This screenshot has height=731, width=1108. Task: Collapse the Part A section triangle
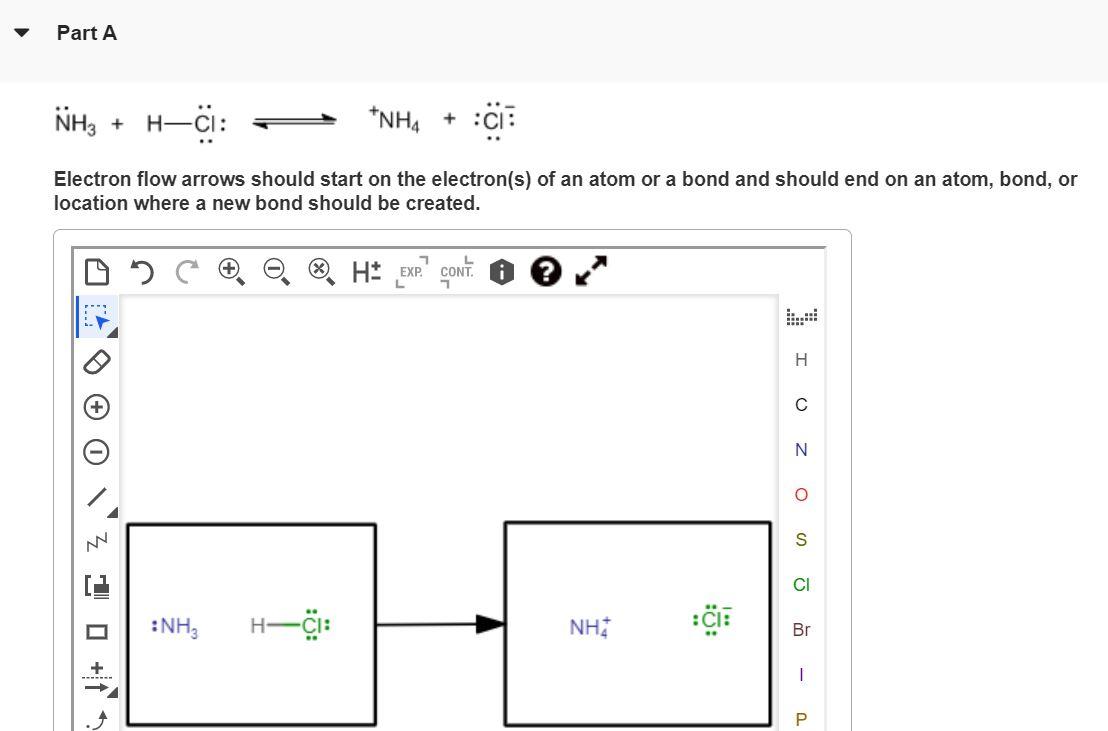[x=22, y=33]
